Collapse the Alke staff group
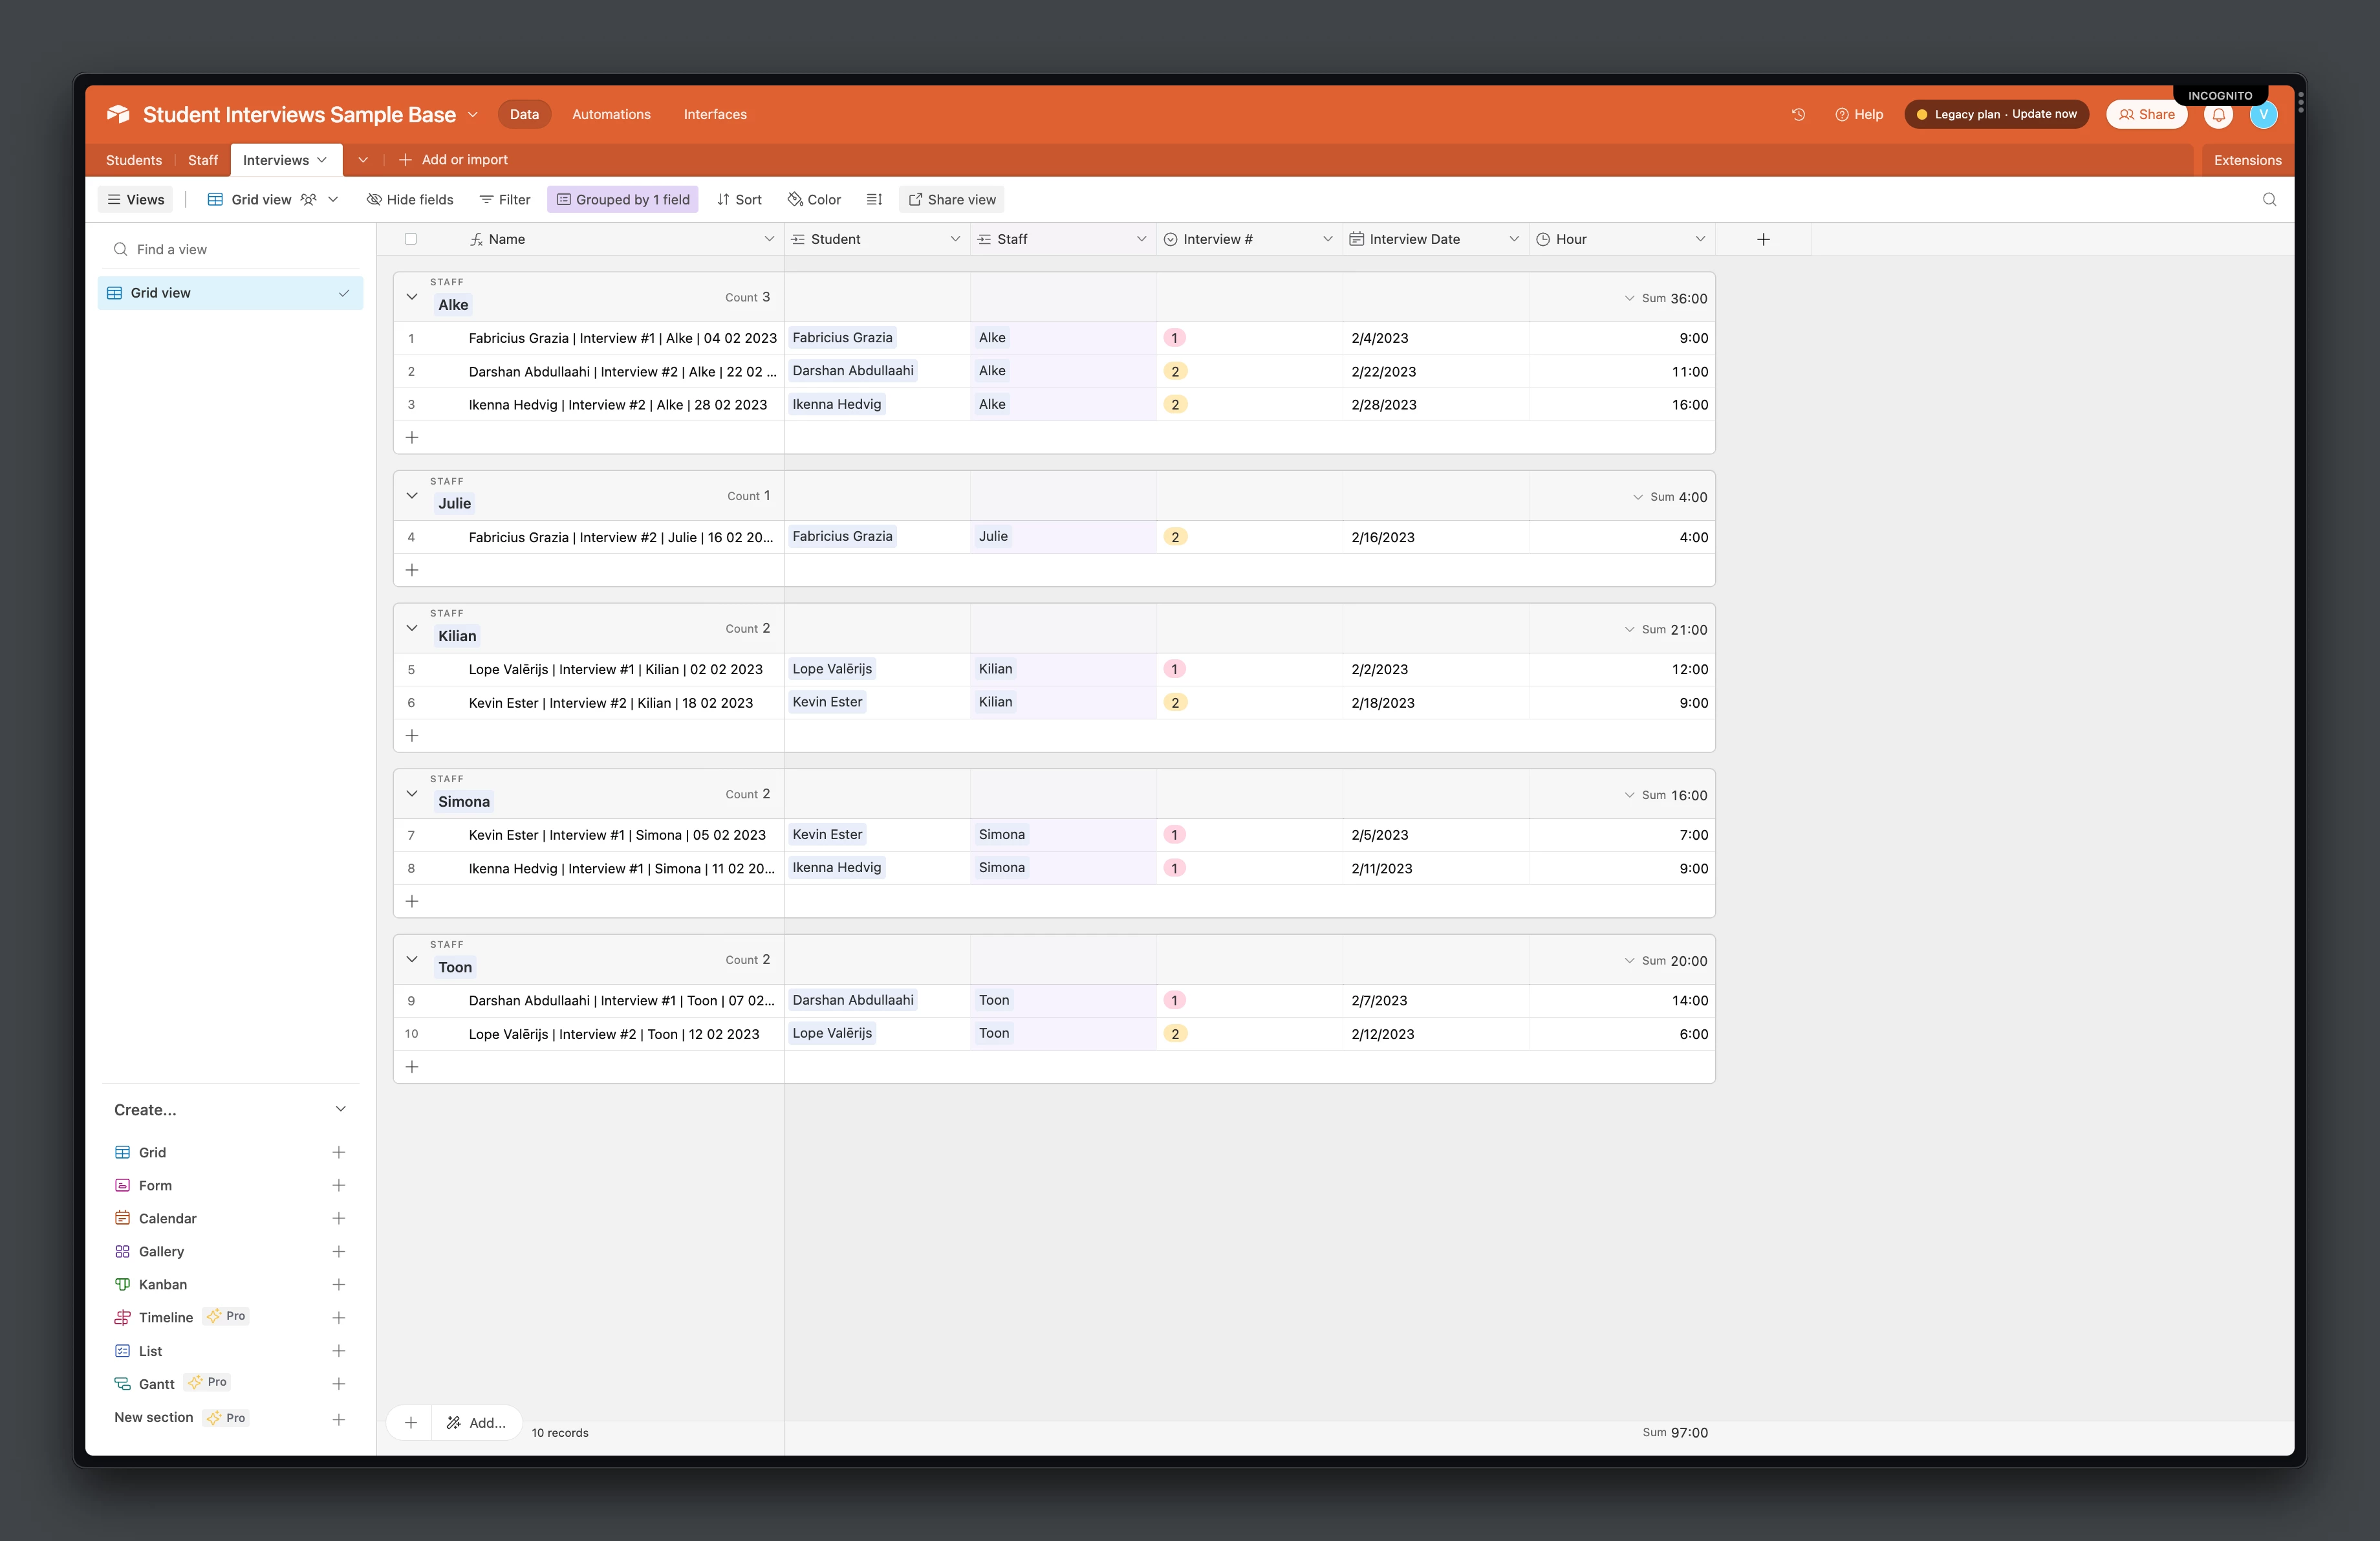The width and height of the screenshot is (2380, 1541). click(x=411, y=297)
